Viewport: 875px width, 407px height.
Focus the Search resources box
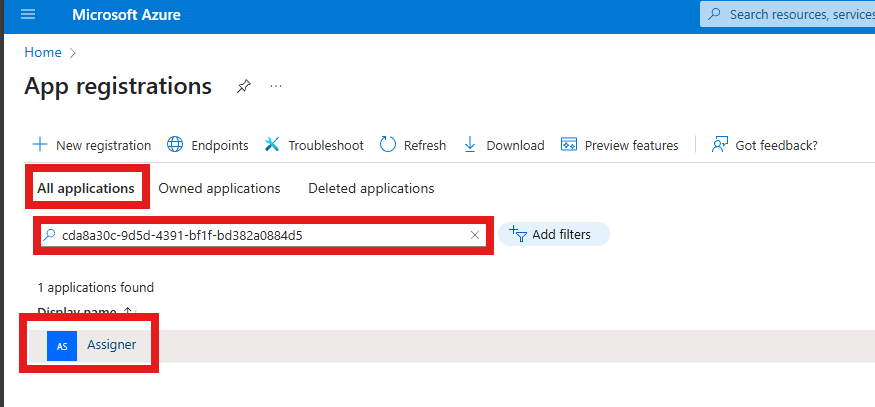tap(787, 15)
